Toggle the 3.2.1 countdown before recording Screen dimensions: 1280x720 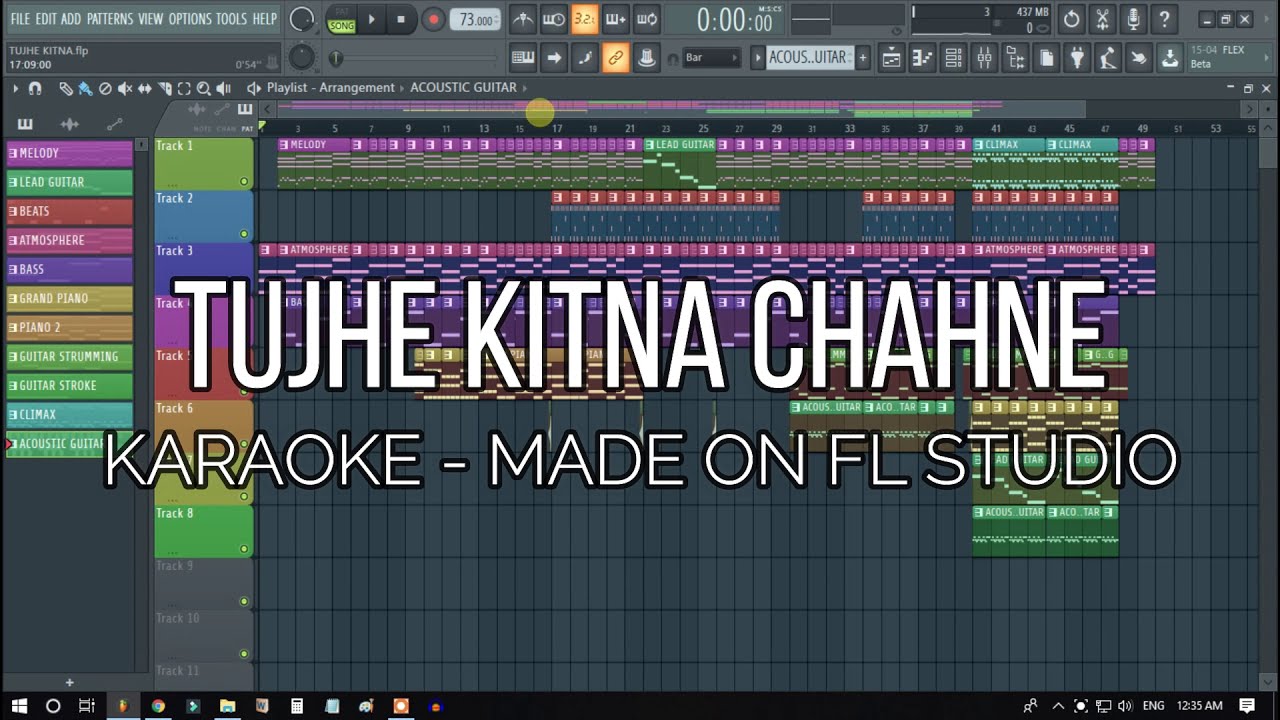(x=584, y=19)
